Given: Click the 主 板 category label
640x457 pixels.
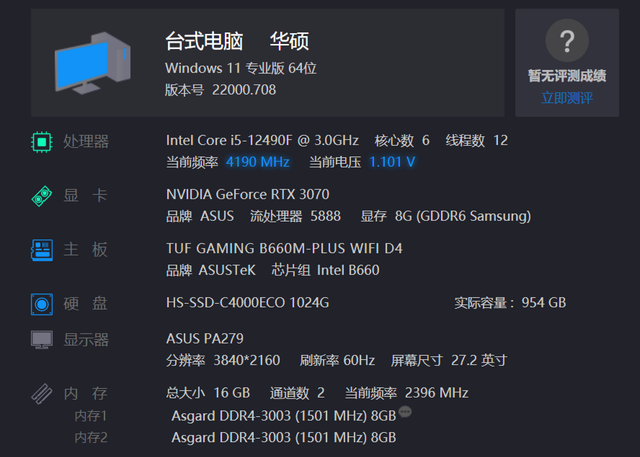Looking at the screenshot, I should (x=85, y=250).
